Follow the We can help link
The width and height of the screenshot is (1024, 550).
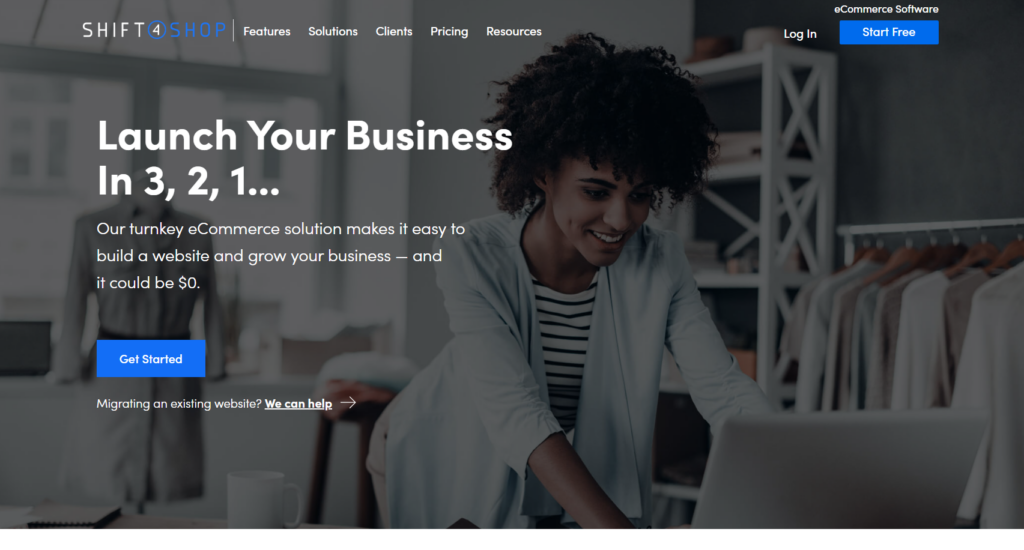298,404
